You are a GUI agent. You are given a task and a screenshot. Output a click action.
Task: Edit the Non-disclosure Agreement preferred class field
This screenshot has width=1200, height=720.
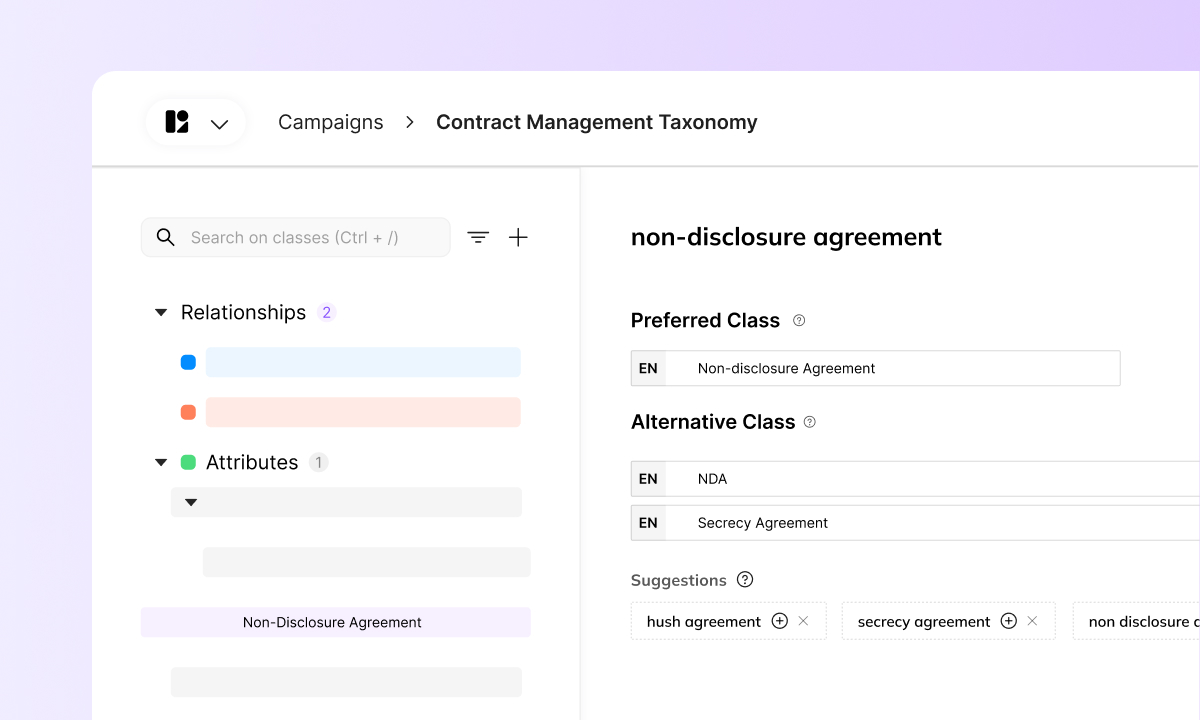(876, 368)
